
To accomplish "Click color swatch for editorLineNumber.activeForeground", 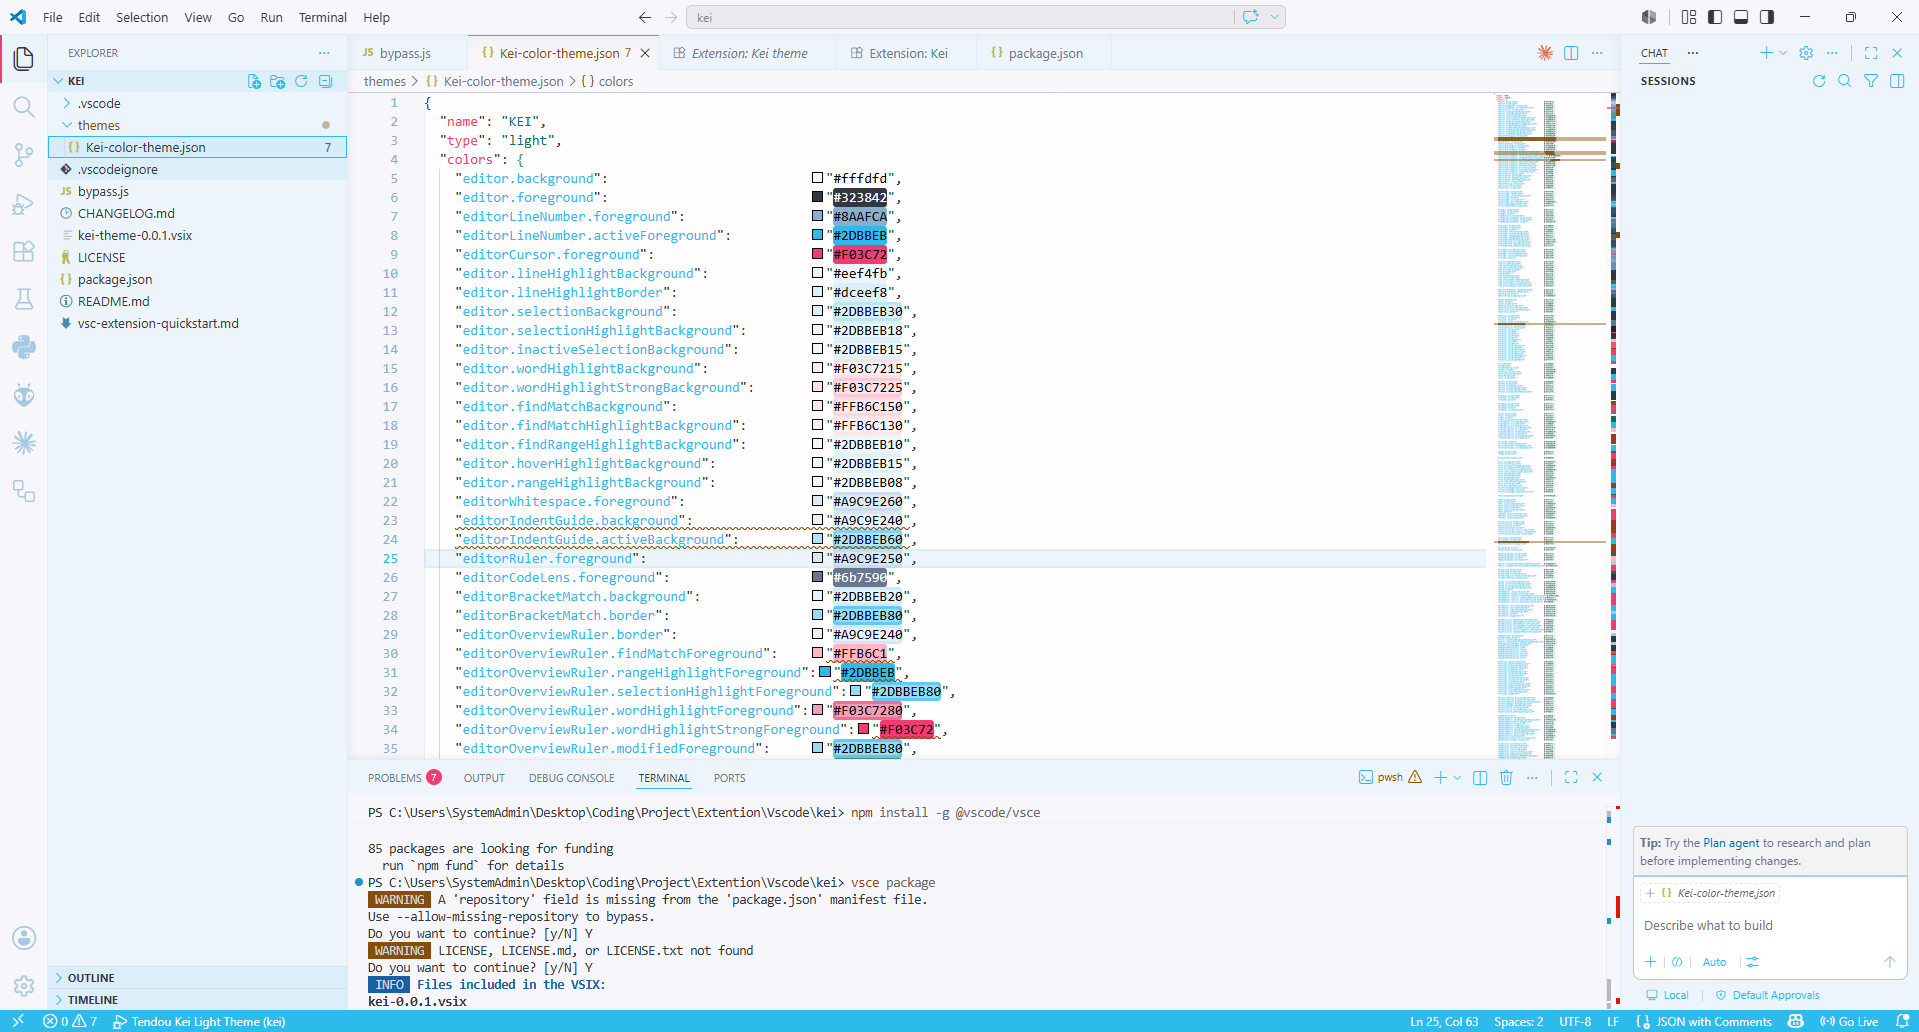I will pos(817,235).
